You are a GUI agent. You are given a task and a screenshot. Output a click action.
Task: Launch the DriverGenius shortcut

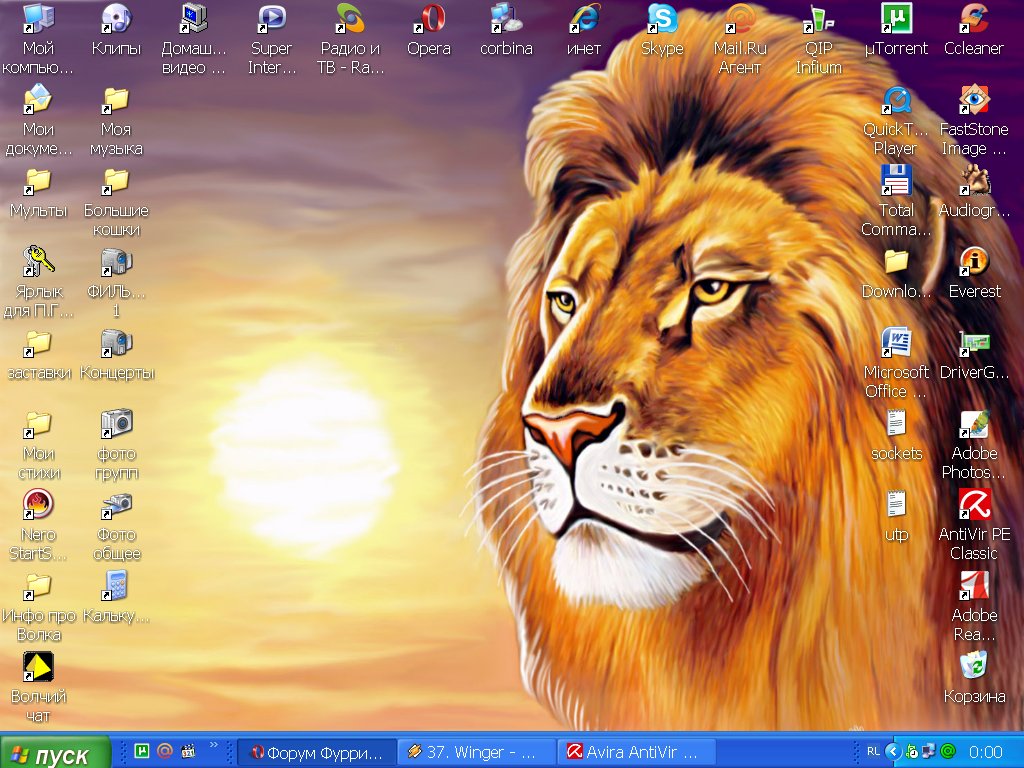click(974, 342)
